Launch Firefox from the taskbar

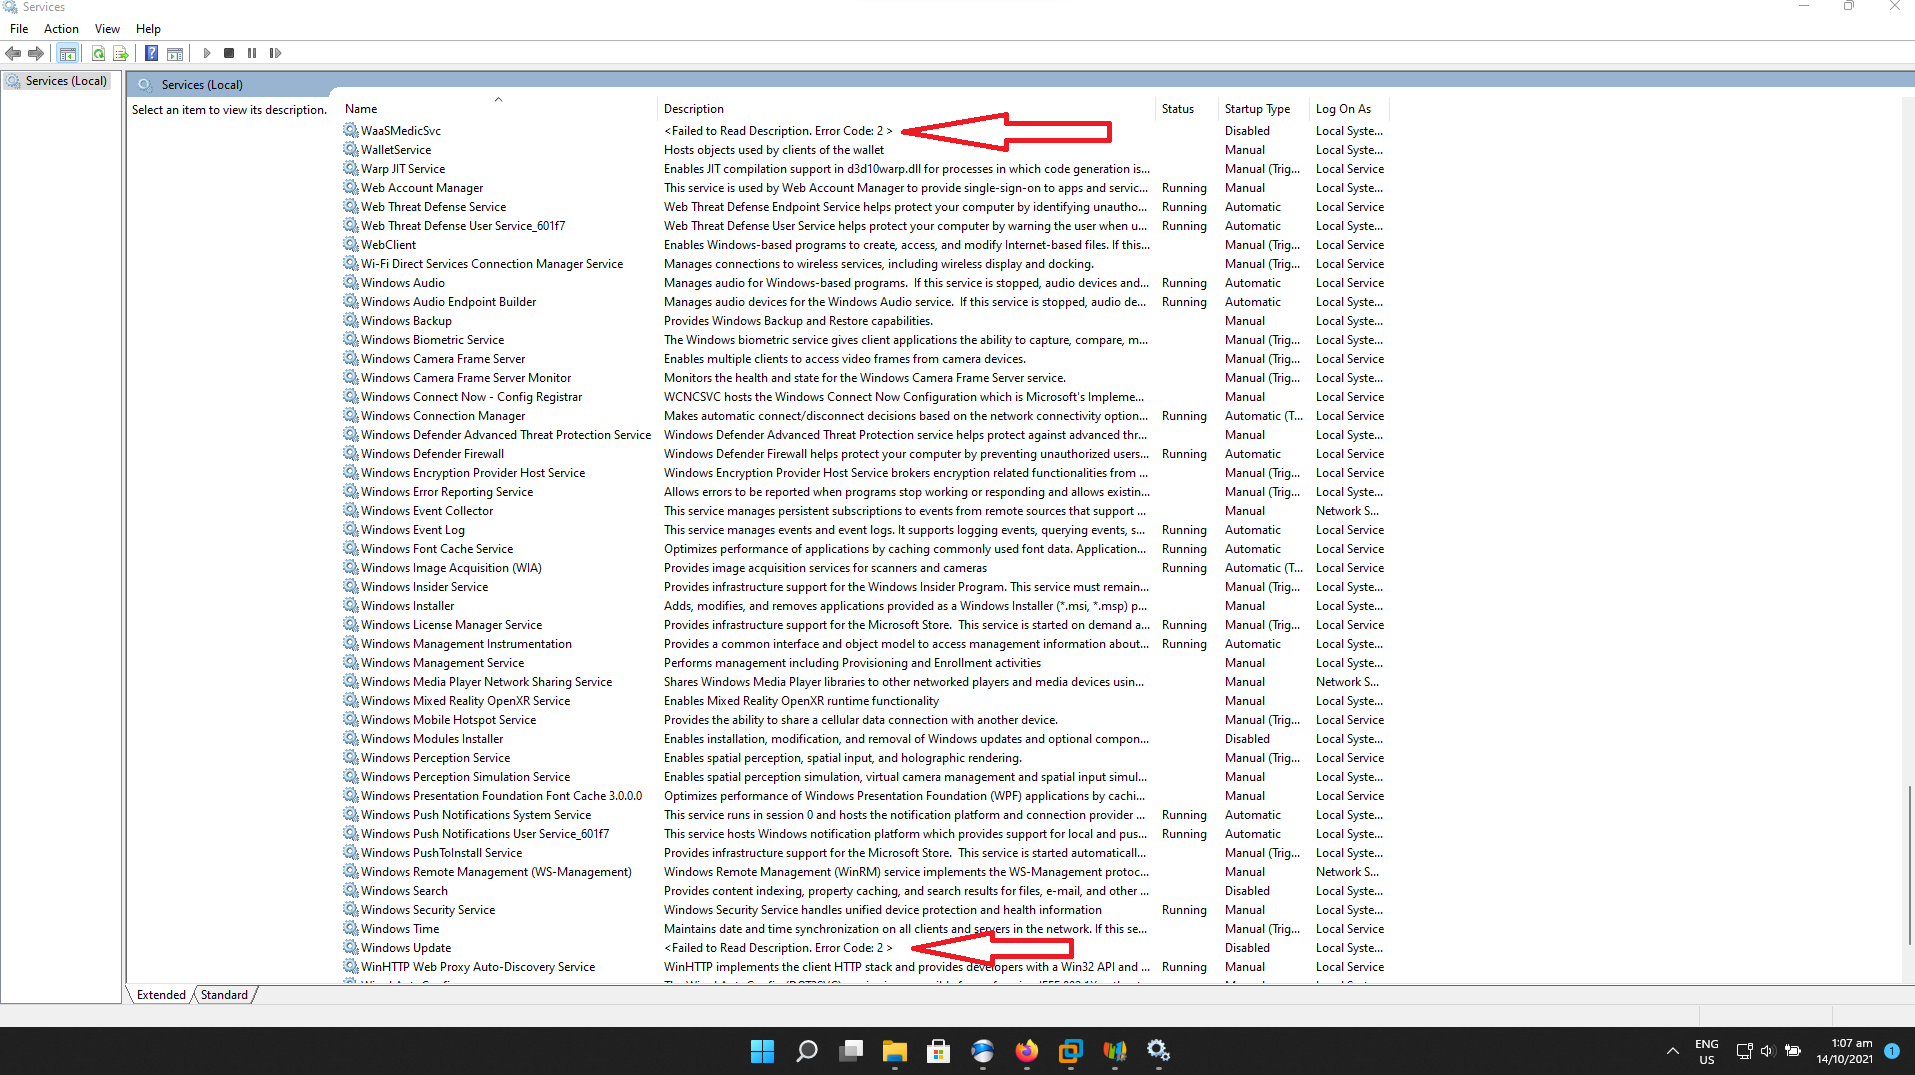(1026, 1051)
